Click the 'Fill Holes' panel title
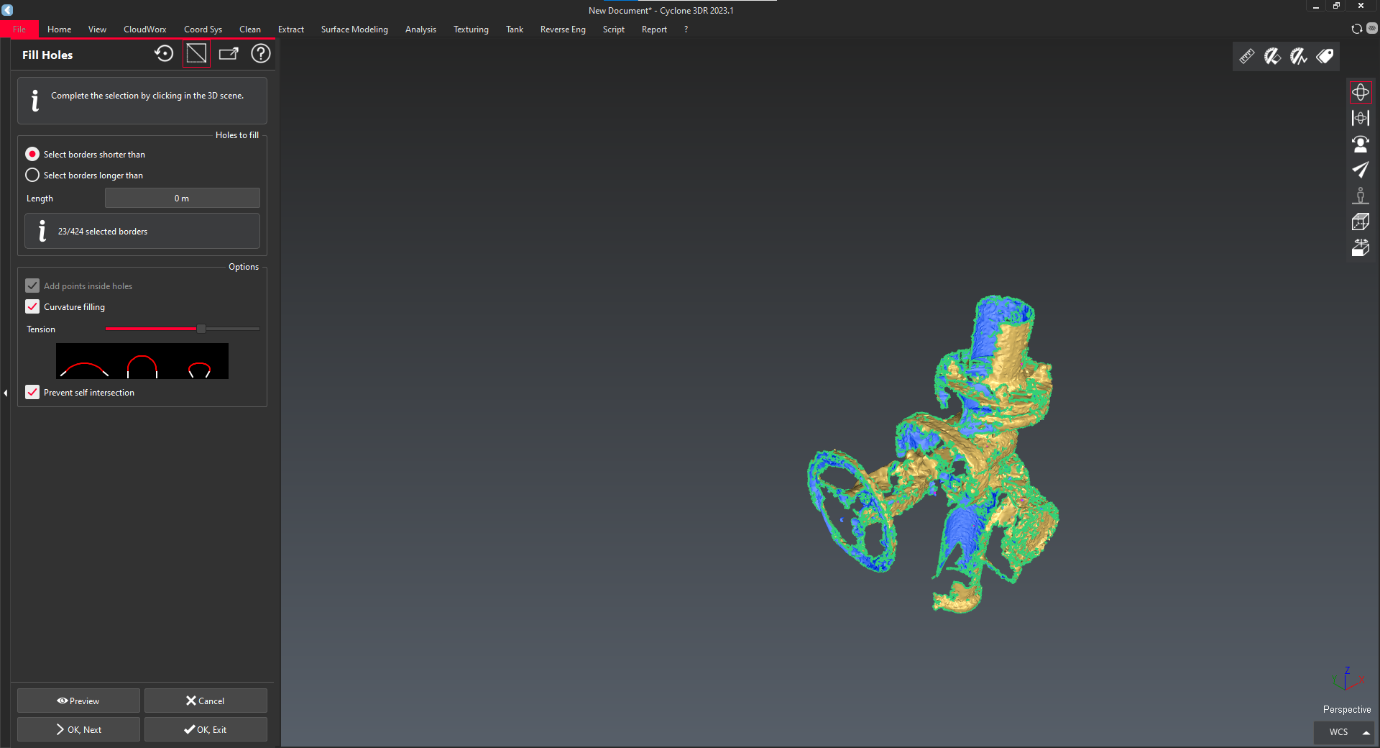 click(x=47, y=55)
